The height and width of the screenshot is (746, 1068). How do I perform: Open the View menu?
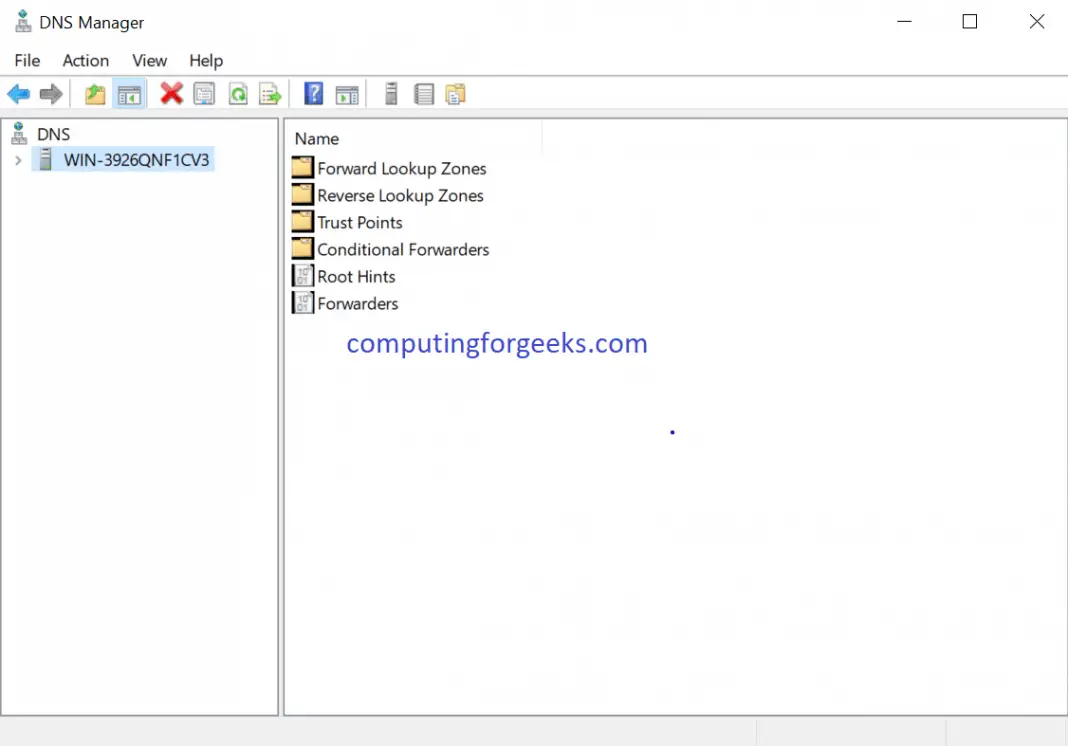coord(149,61)
